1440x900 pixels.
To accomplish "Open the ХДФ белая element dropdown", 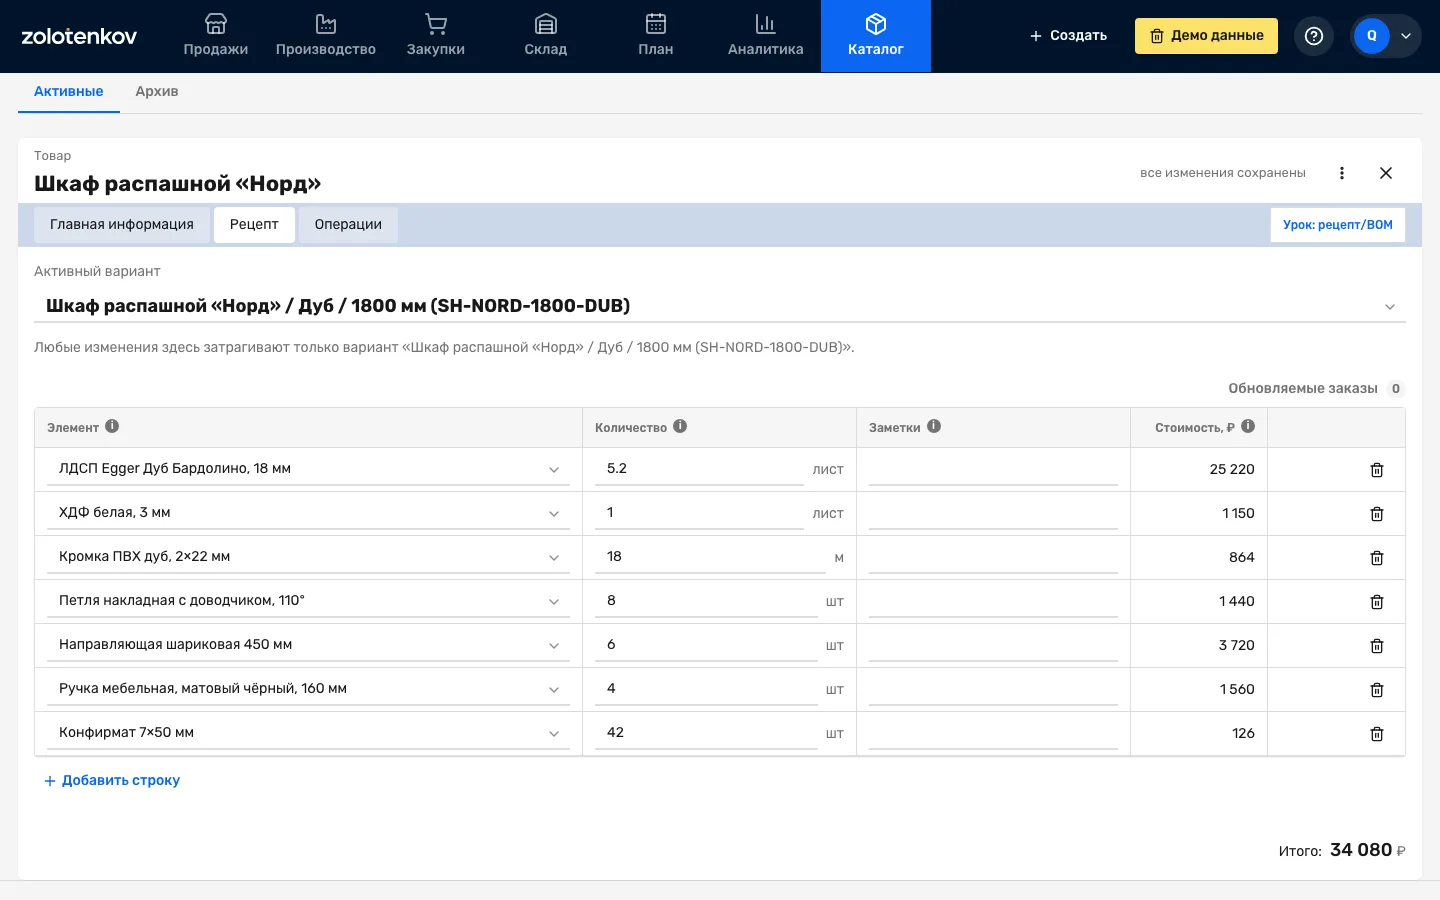I will point(308,513).
